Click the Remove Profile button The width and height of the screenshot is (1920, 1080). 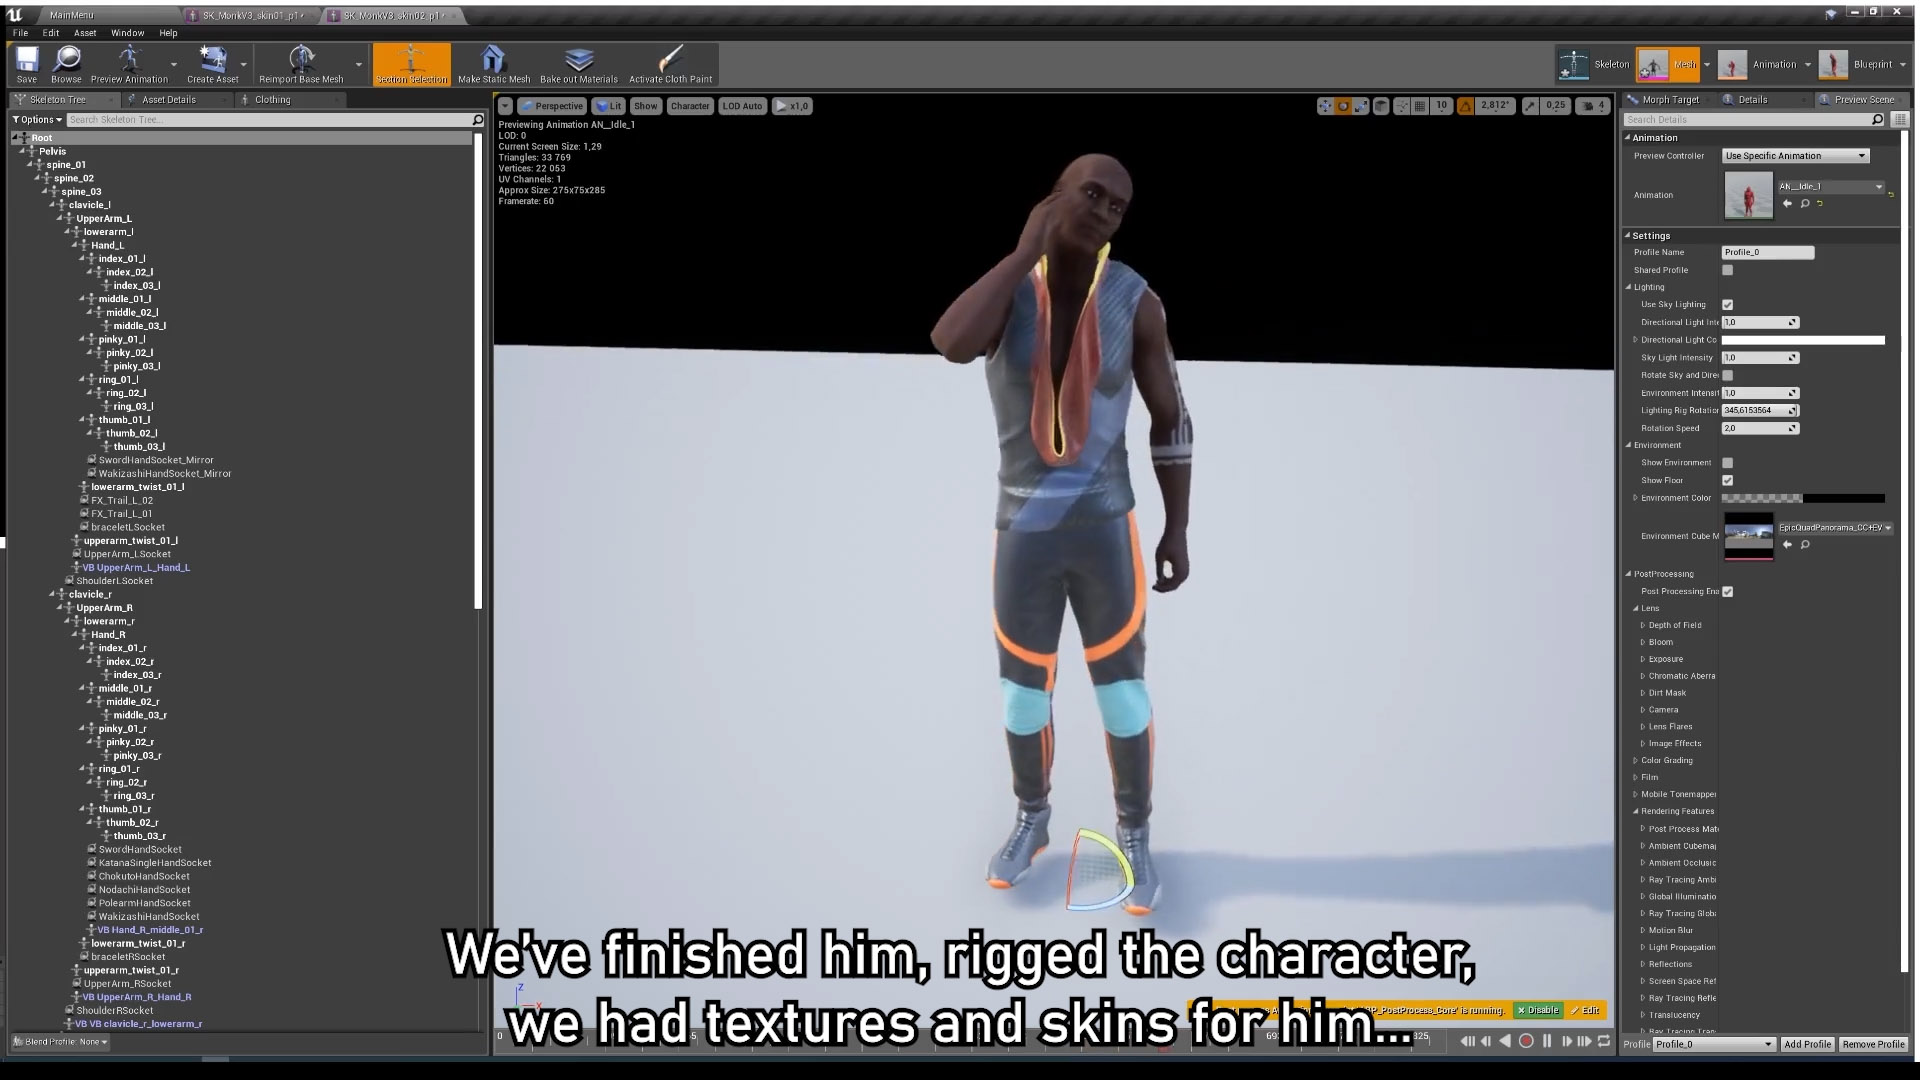1874,1044
